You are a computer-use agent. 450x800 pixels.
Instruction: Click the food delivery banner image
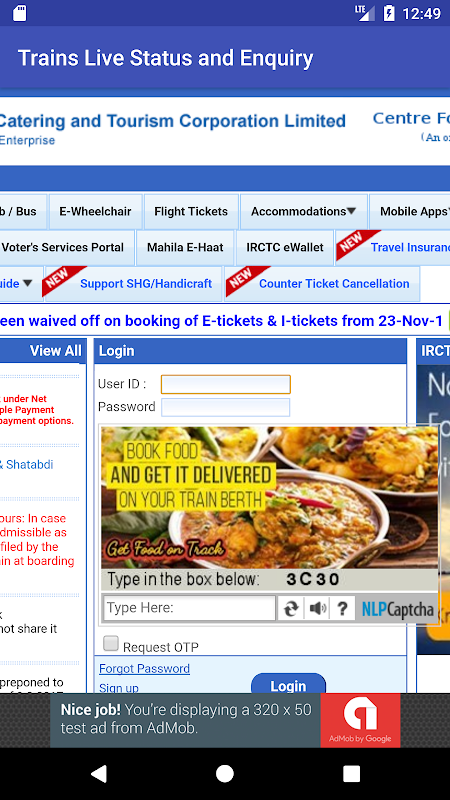(x=269, y=497)
